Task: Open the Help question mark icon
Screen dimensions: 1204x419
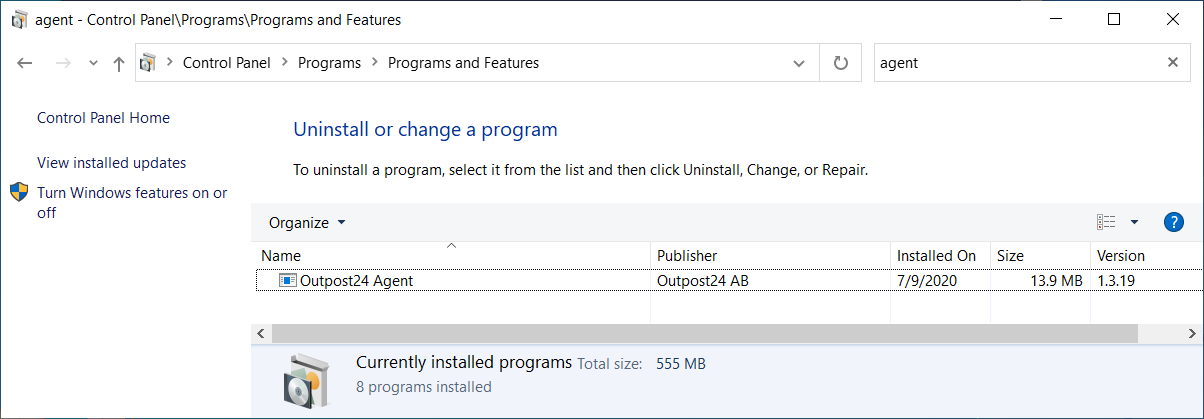Action: click(1174, 222)
